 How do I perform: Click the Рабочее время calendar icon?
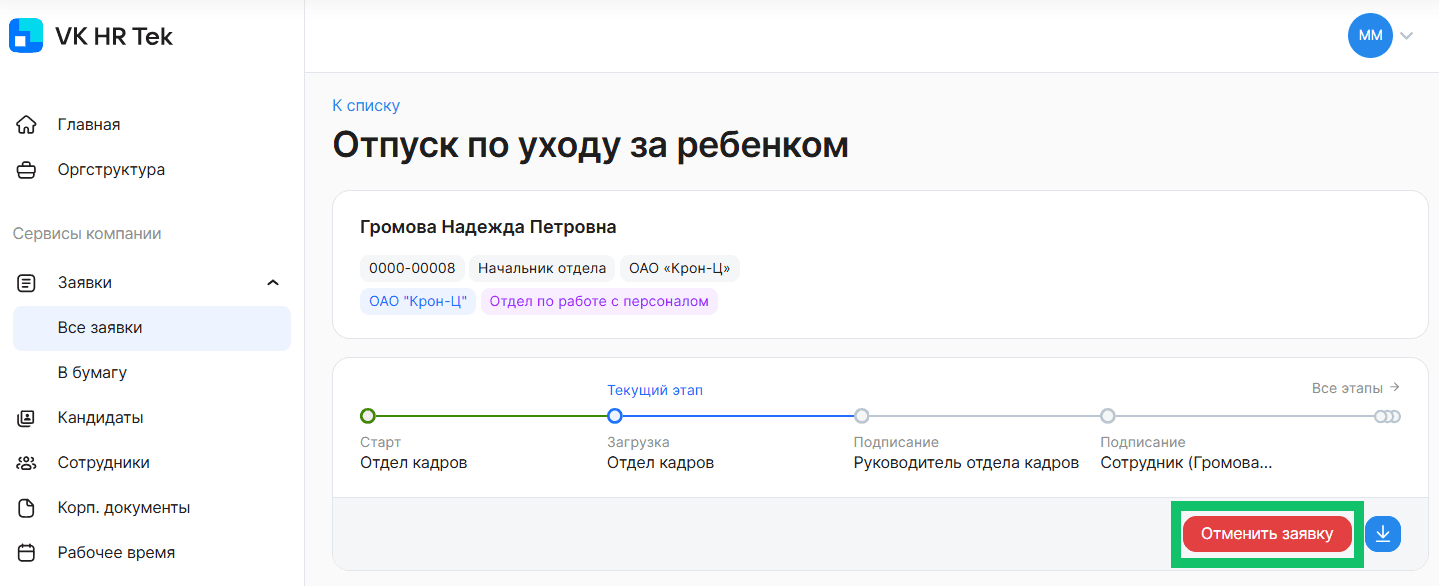tap(27, 553)
